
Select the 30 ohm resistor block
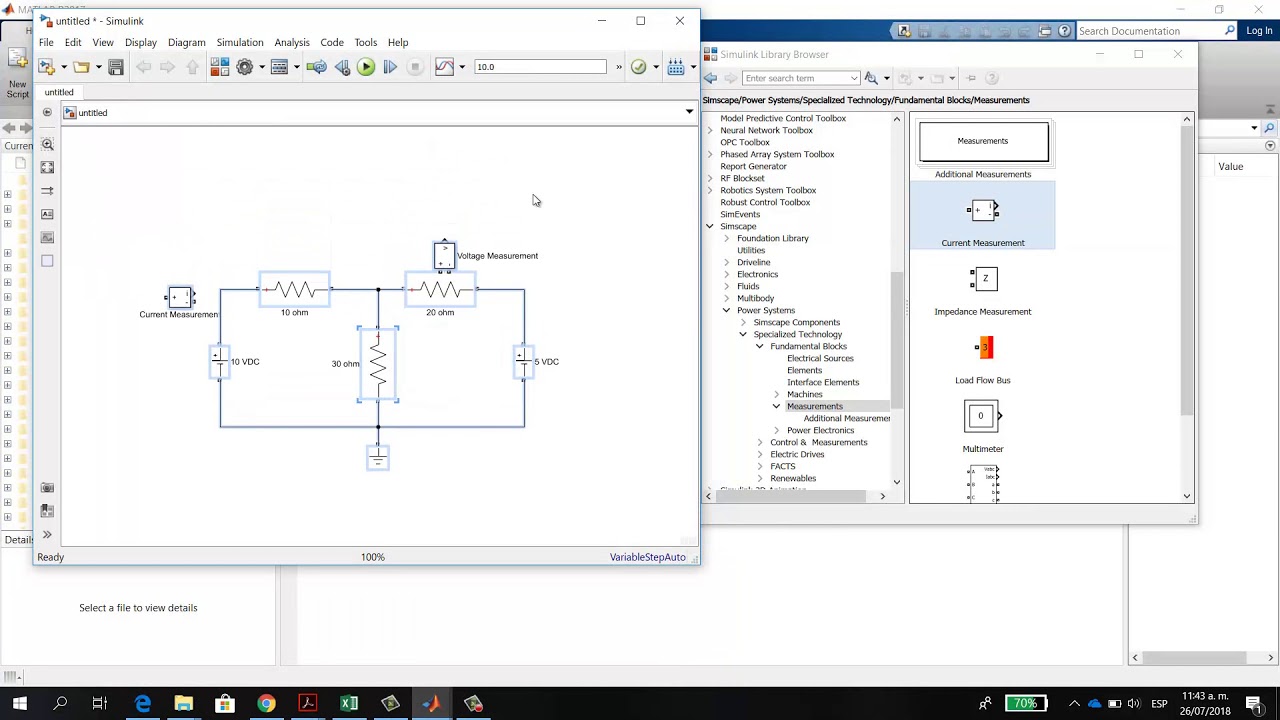pos(378,364)
